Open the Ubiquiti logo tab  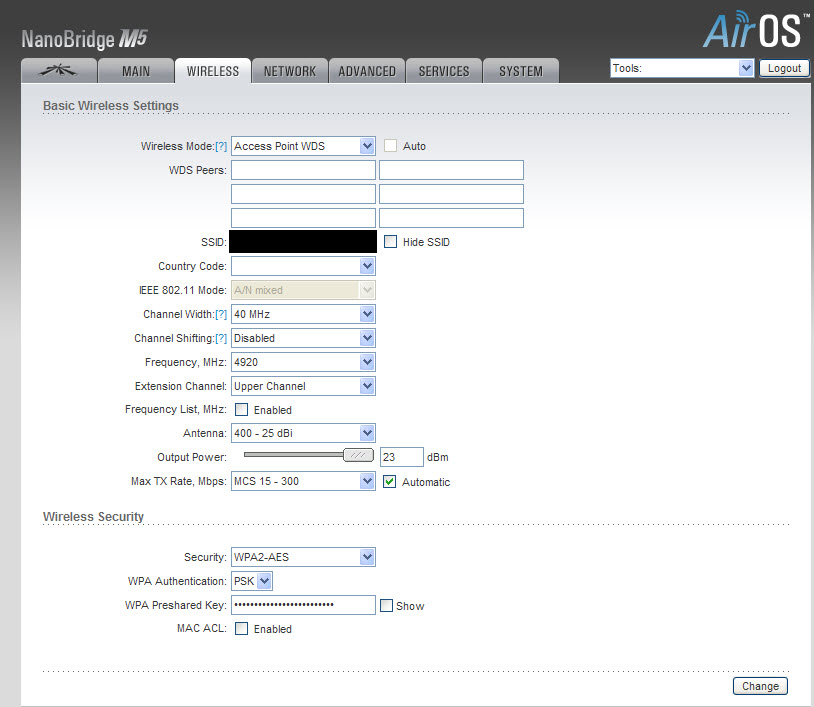tap(59, 71)
